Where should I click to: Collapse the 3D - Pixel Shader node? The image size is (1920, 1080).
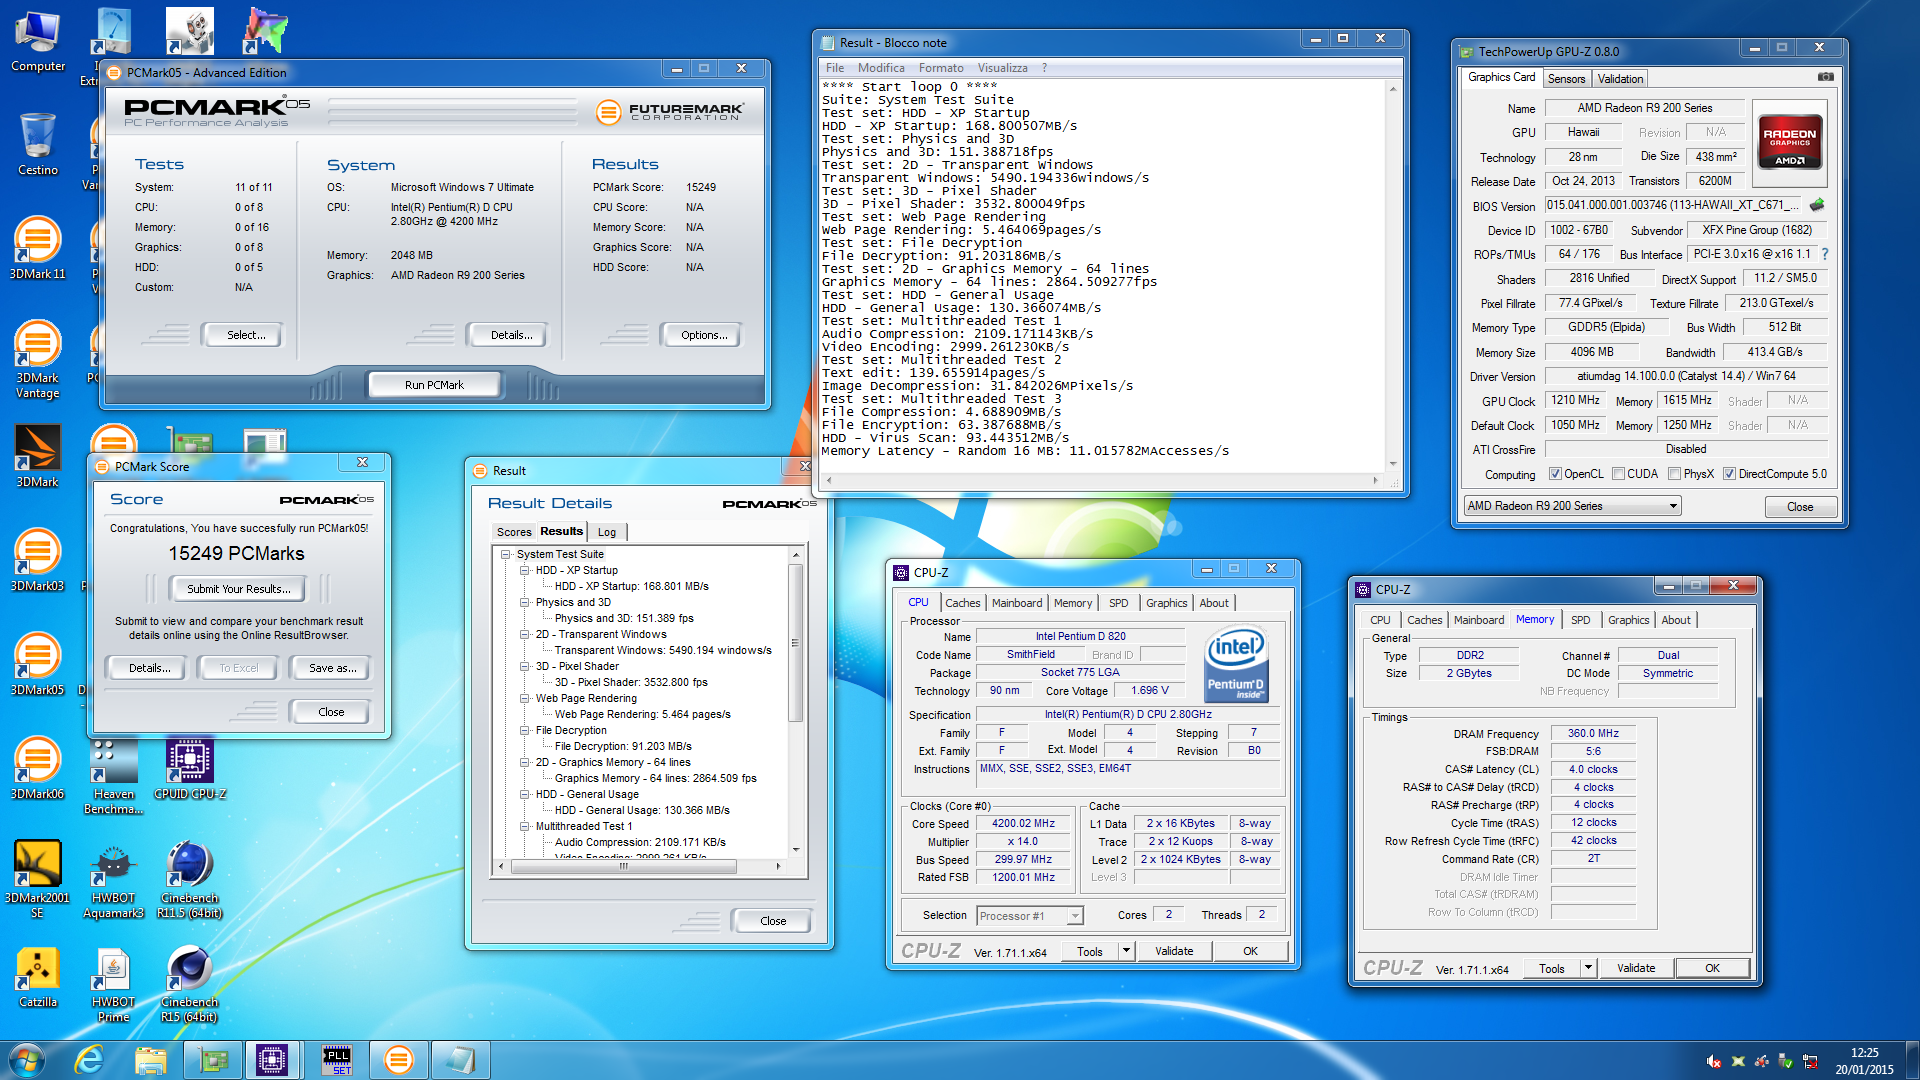[x=524, y=666]
